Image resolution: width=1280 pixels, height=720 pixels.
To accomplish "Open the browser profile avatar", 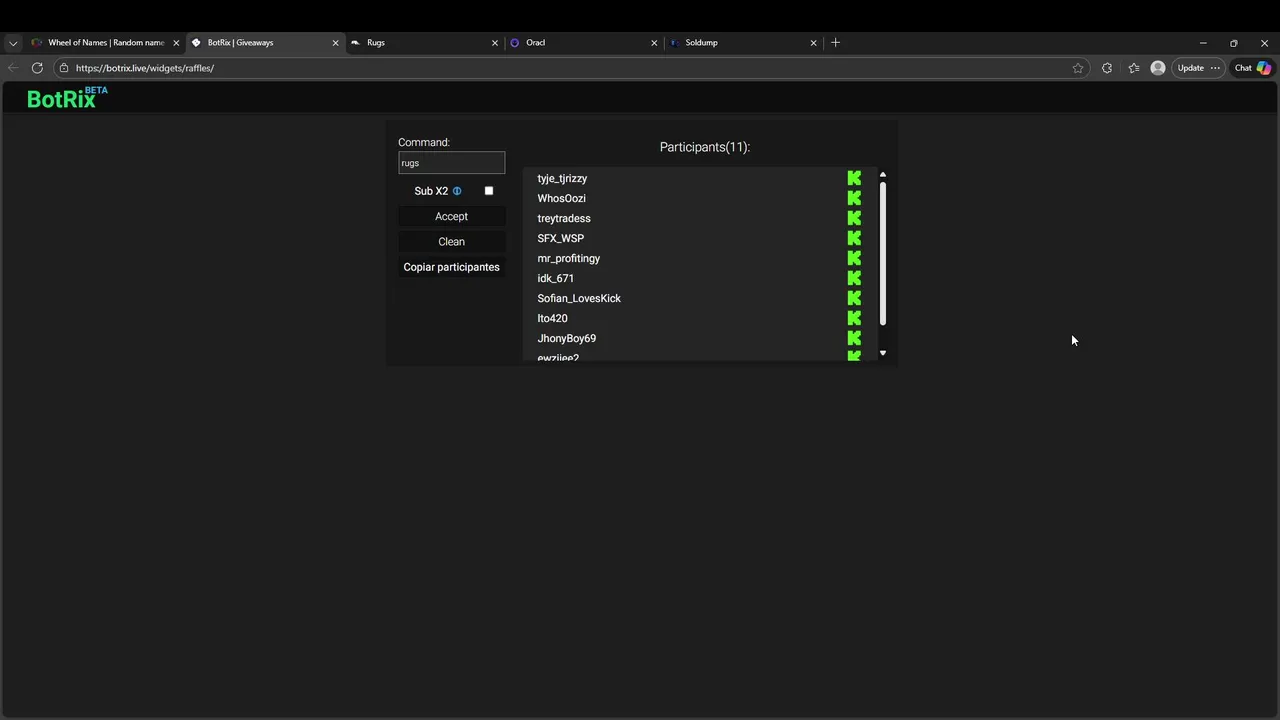I will pos(1158,68).
